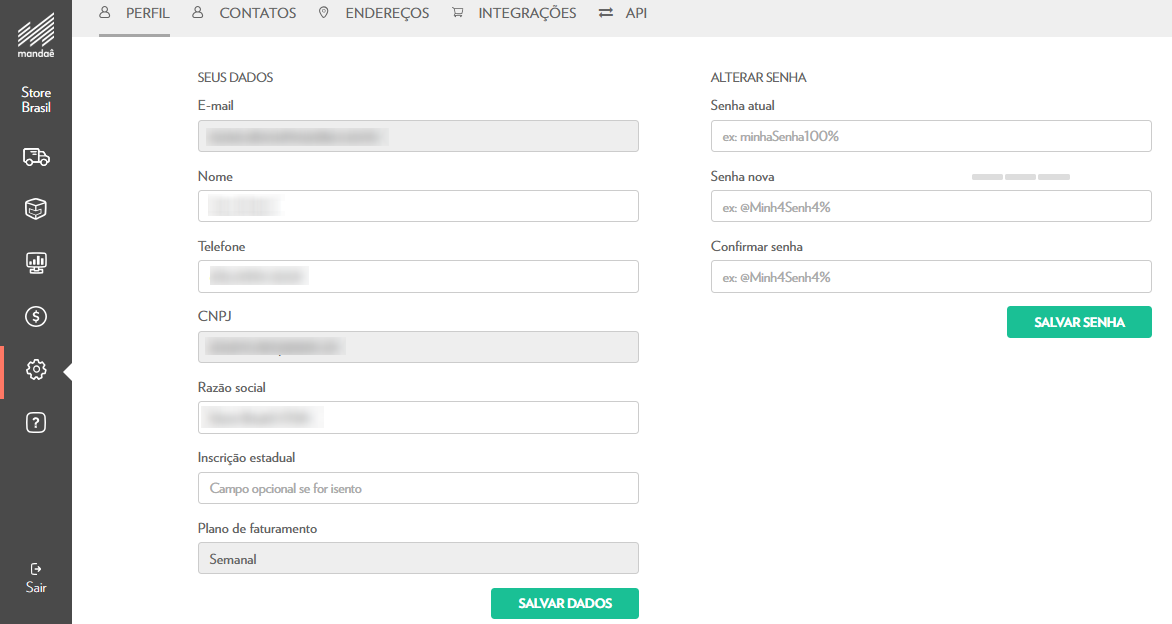Click the Salvar Senha button
The image size is (1172, 624).
[x=1079, y=322]
